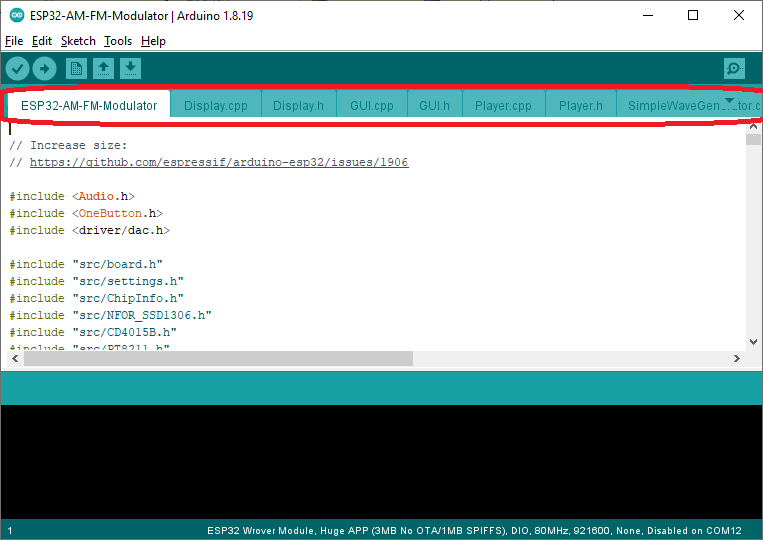763x540 pixels.
Task: Click the Verify sketch checkmark icon
Action: click(18, 69)
